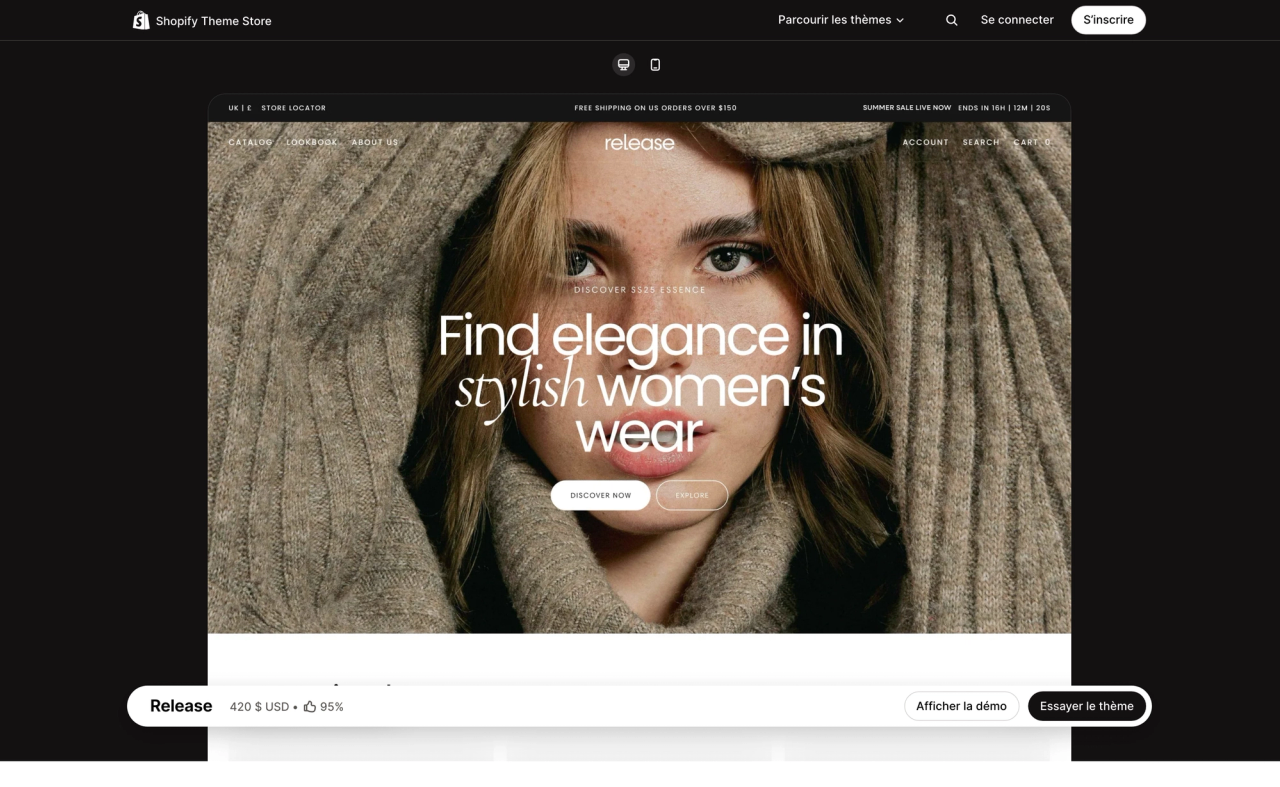Open the Lookbook menu item

point(312,142)
